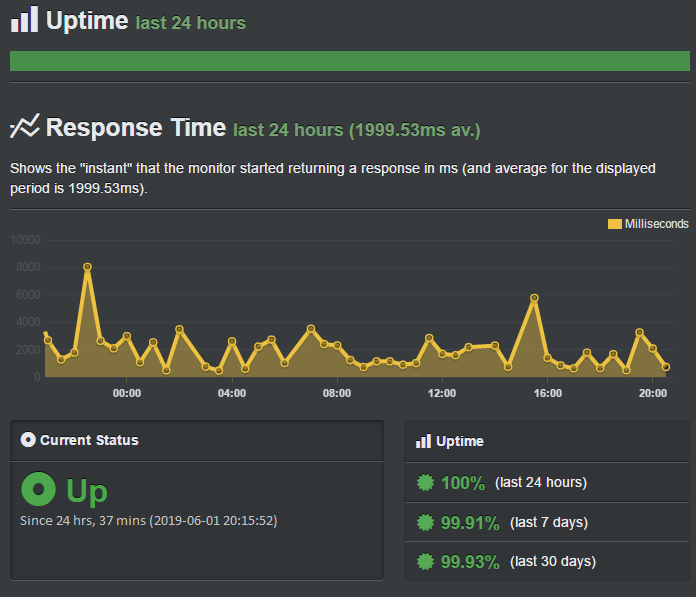Click the (last 7 days) uptime label
This screenshot has width=696, height=597.
pos(549,522)
